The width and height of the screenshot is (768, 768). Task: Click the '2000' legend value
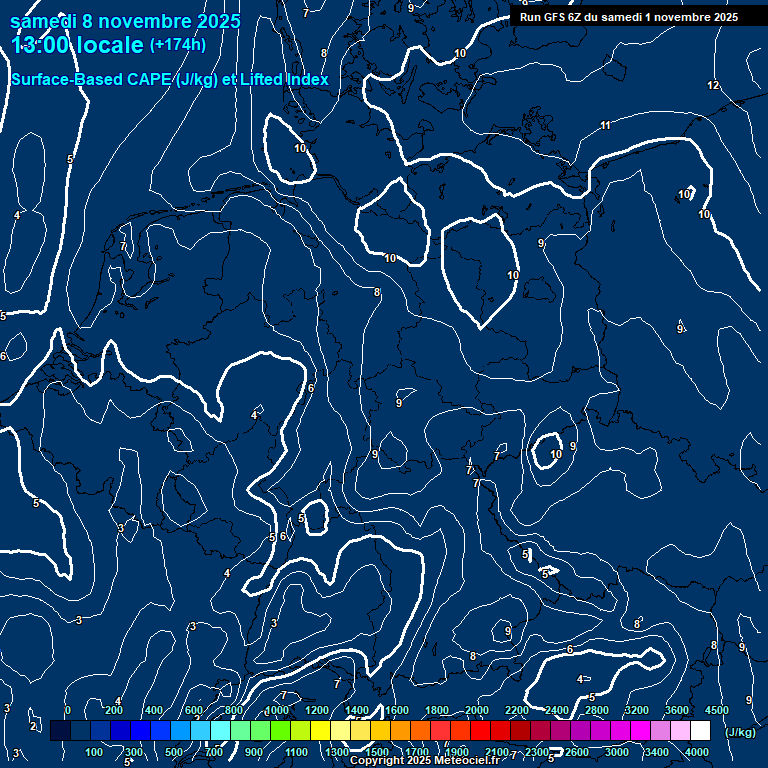click(477, 710)
